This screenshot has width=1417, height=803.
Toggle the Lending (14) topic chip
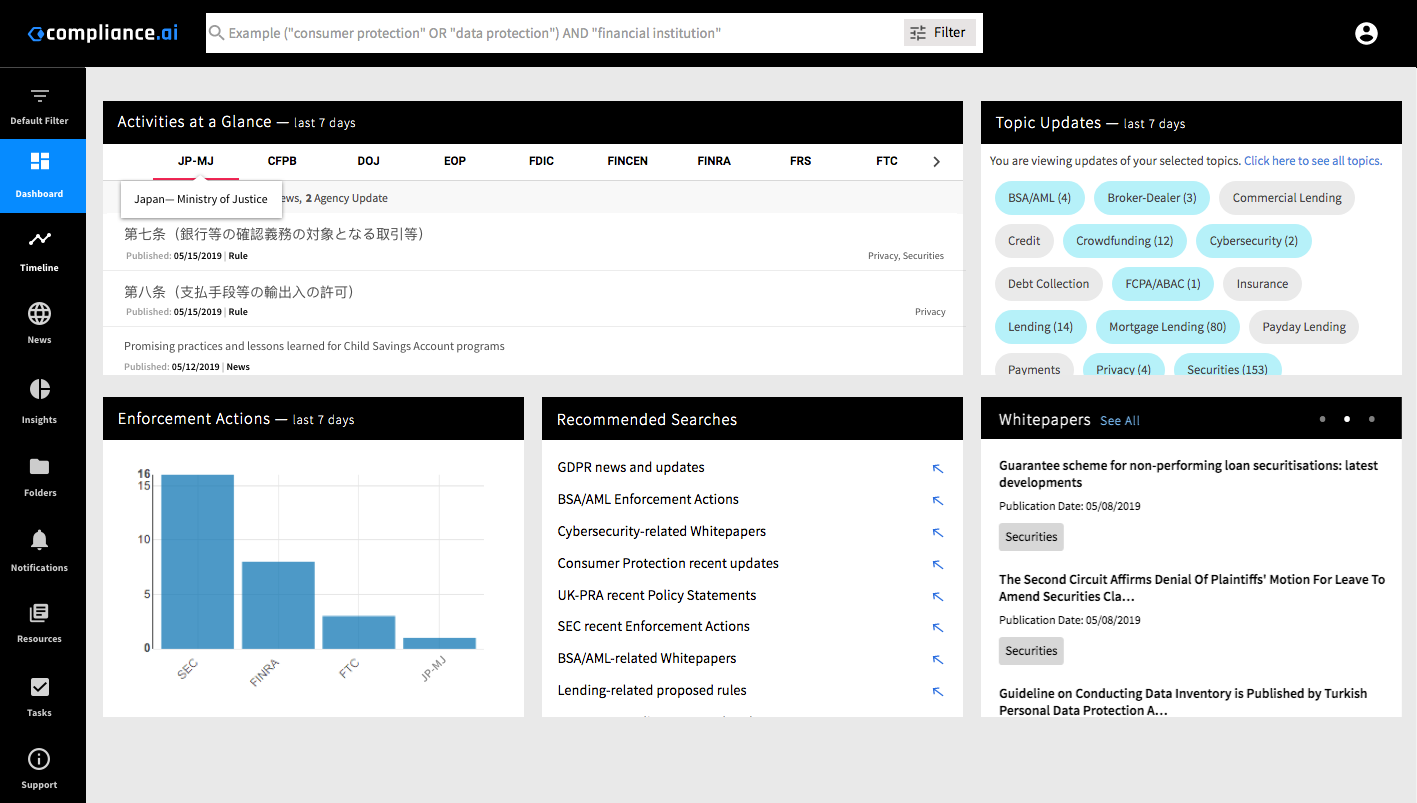coord(1041,327)
